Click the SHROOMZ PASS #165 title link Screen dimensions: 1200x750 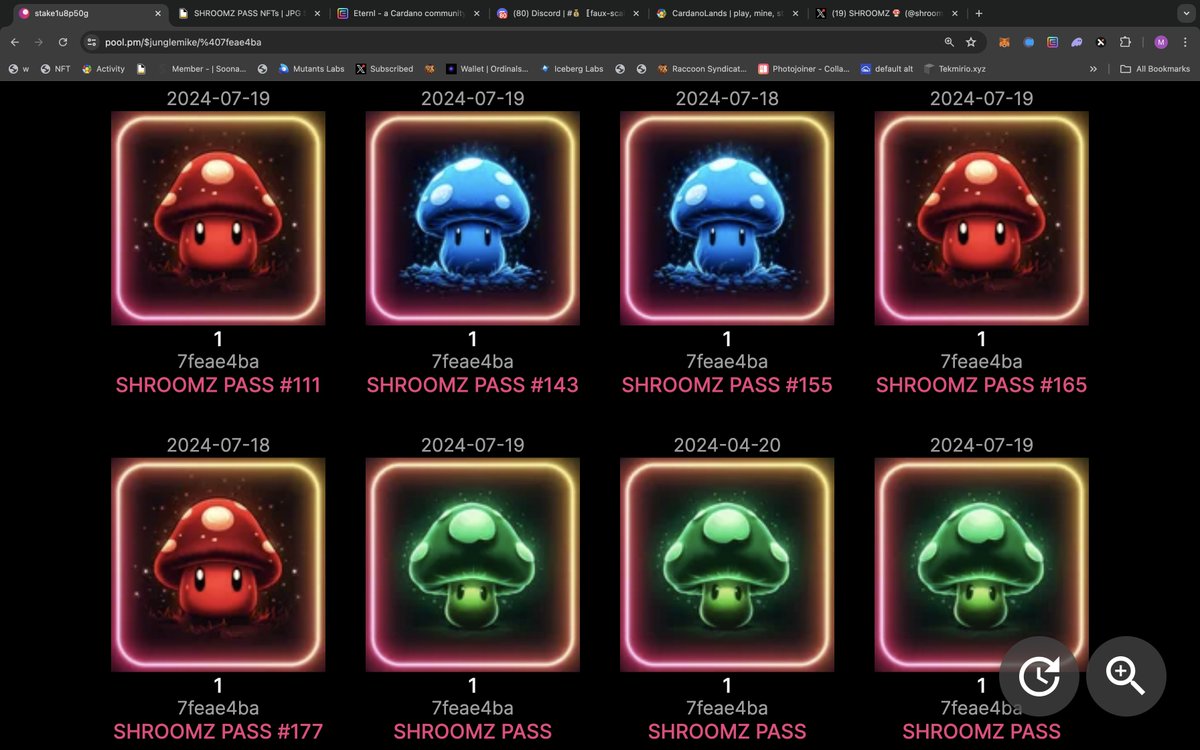coord(981,385)
